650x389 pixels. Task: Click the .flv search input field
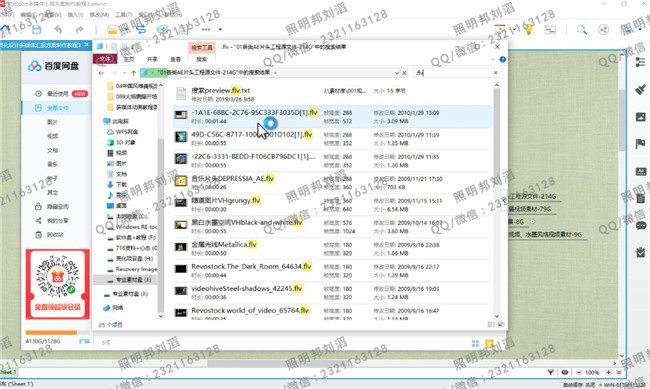point(453,73)
